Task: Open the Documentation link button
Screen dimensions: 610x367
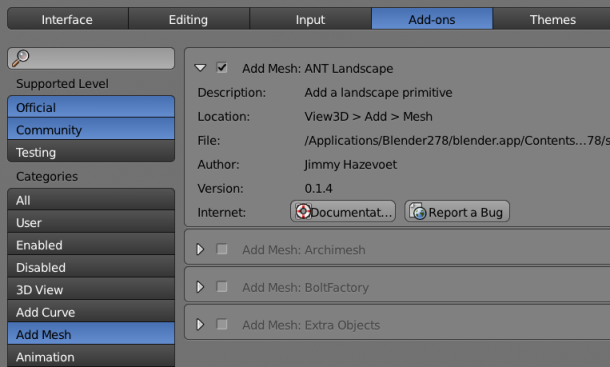Action: (x=343, y=212)
